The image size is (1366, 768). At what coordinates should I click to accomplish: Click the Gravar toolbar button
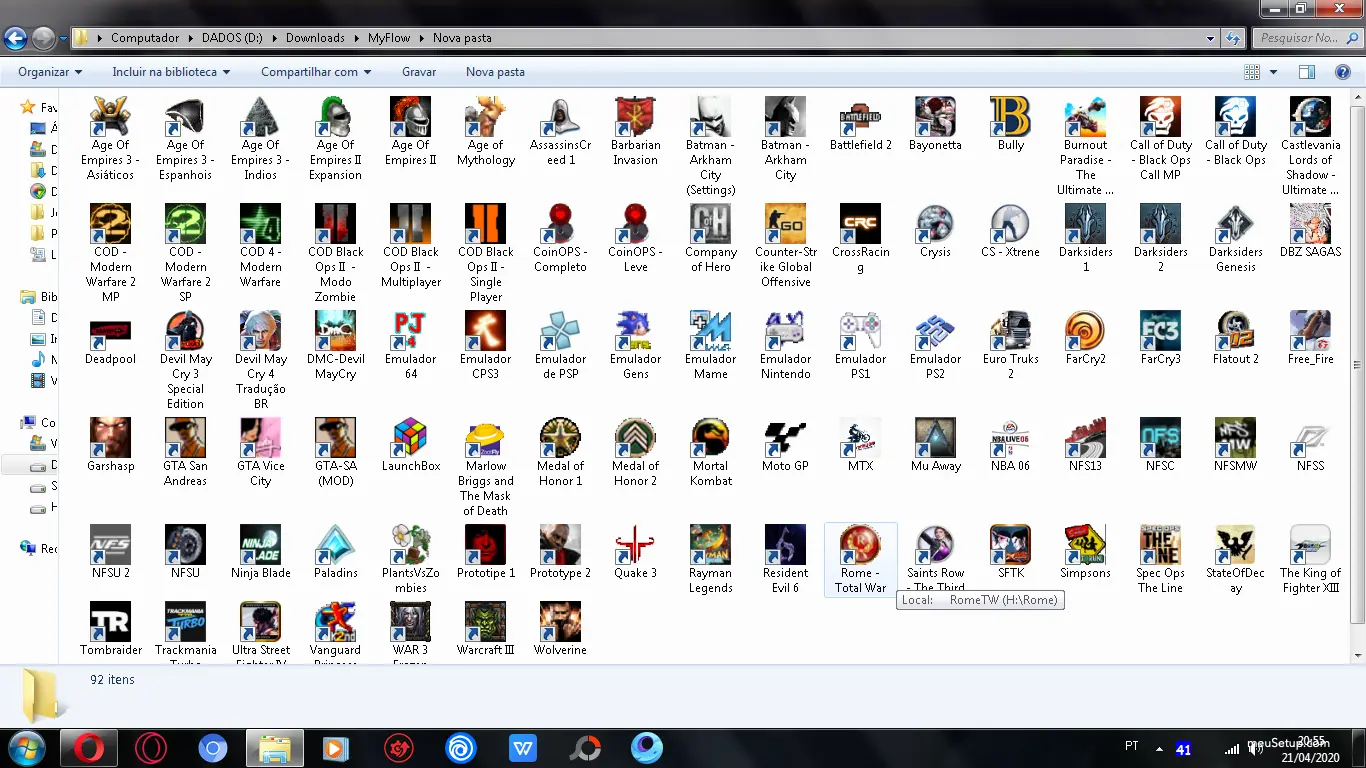[x=419, y=72]
